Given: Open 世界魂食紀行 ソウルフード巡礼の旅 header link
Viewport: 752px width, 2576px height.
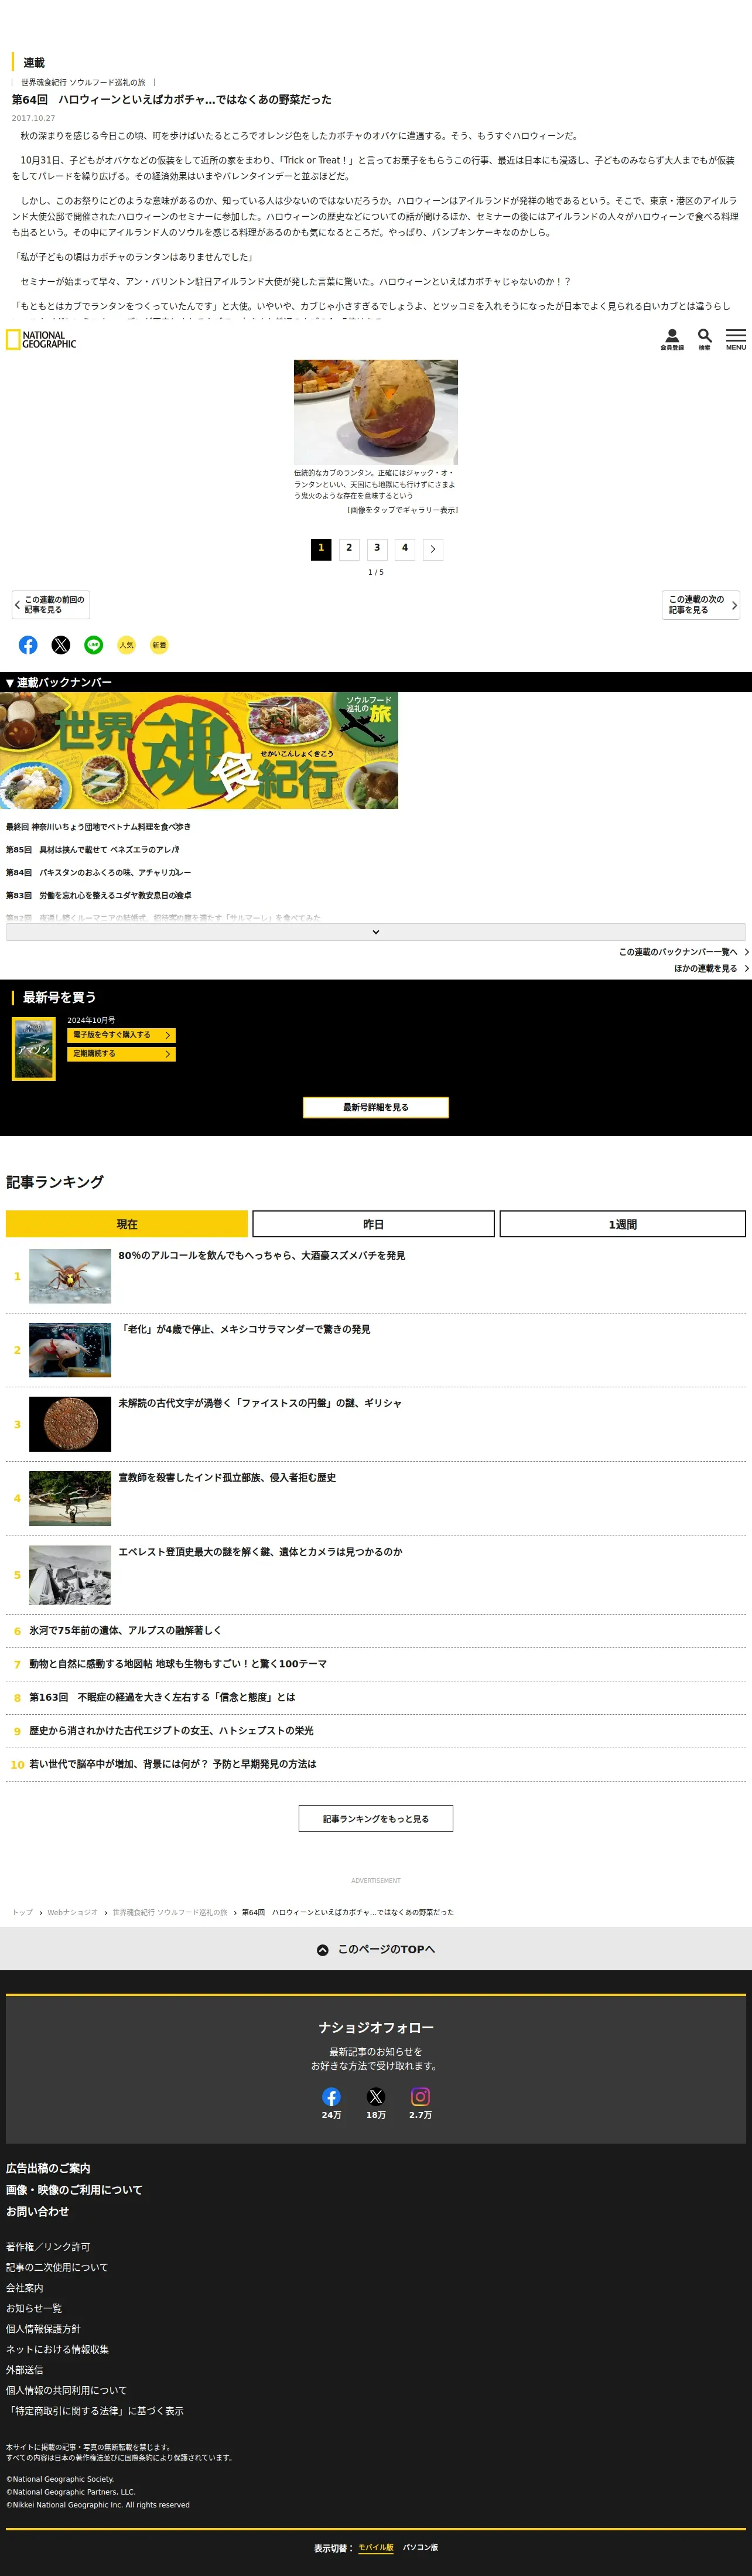Looking at the screenshot, I should click(x=83, y=82).
